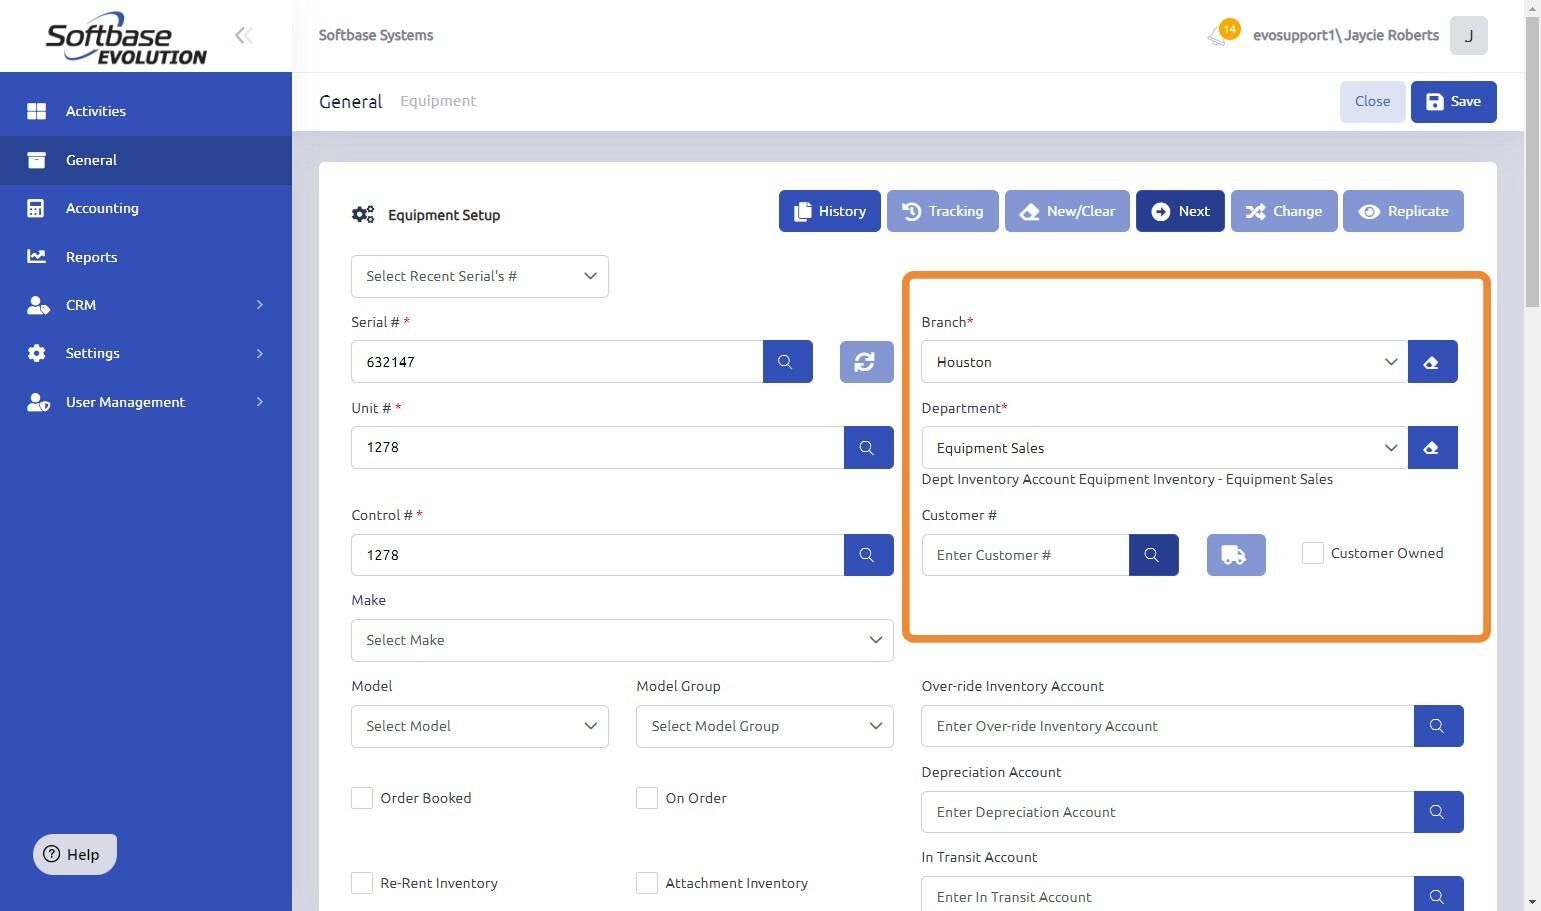Screen dimensions: 1541x911
Task: Clear the Branch field with eraser icon
Action: (x=1432, y=362)
